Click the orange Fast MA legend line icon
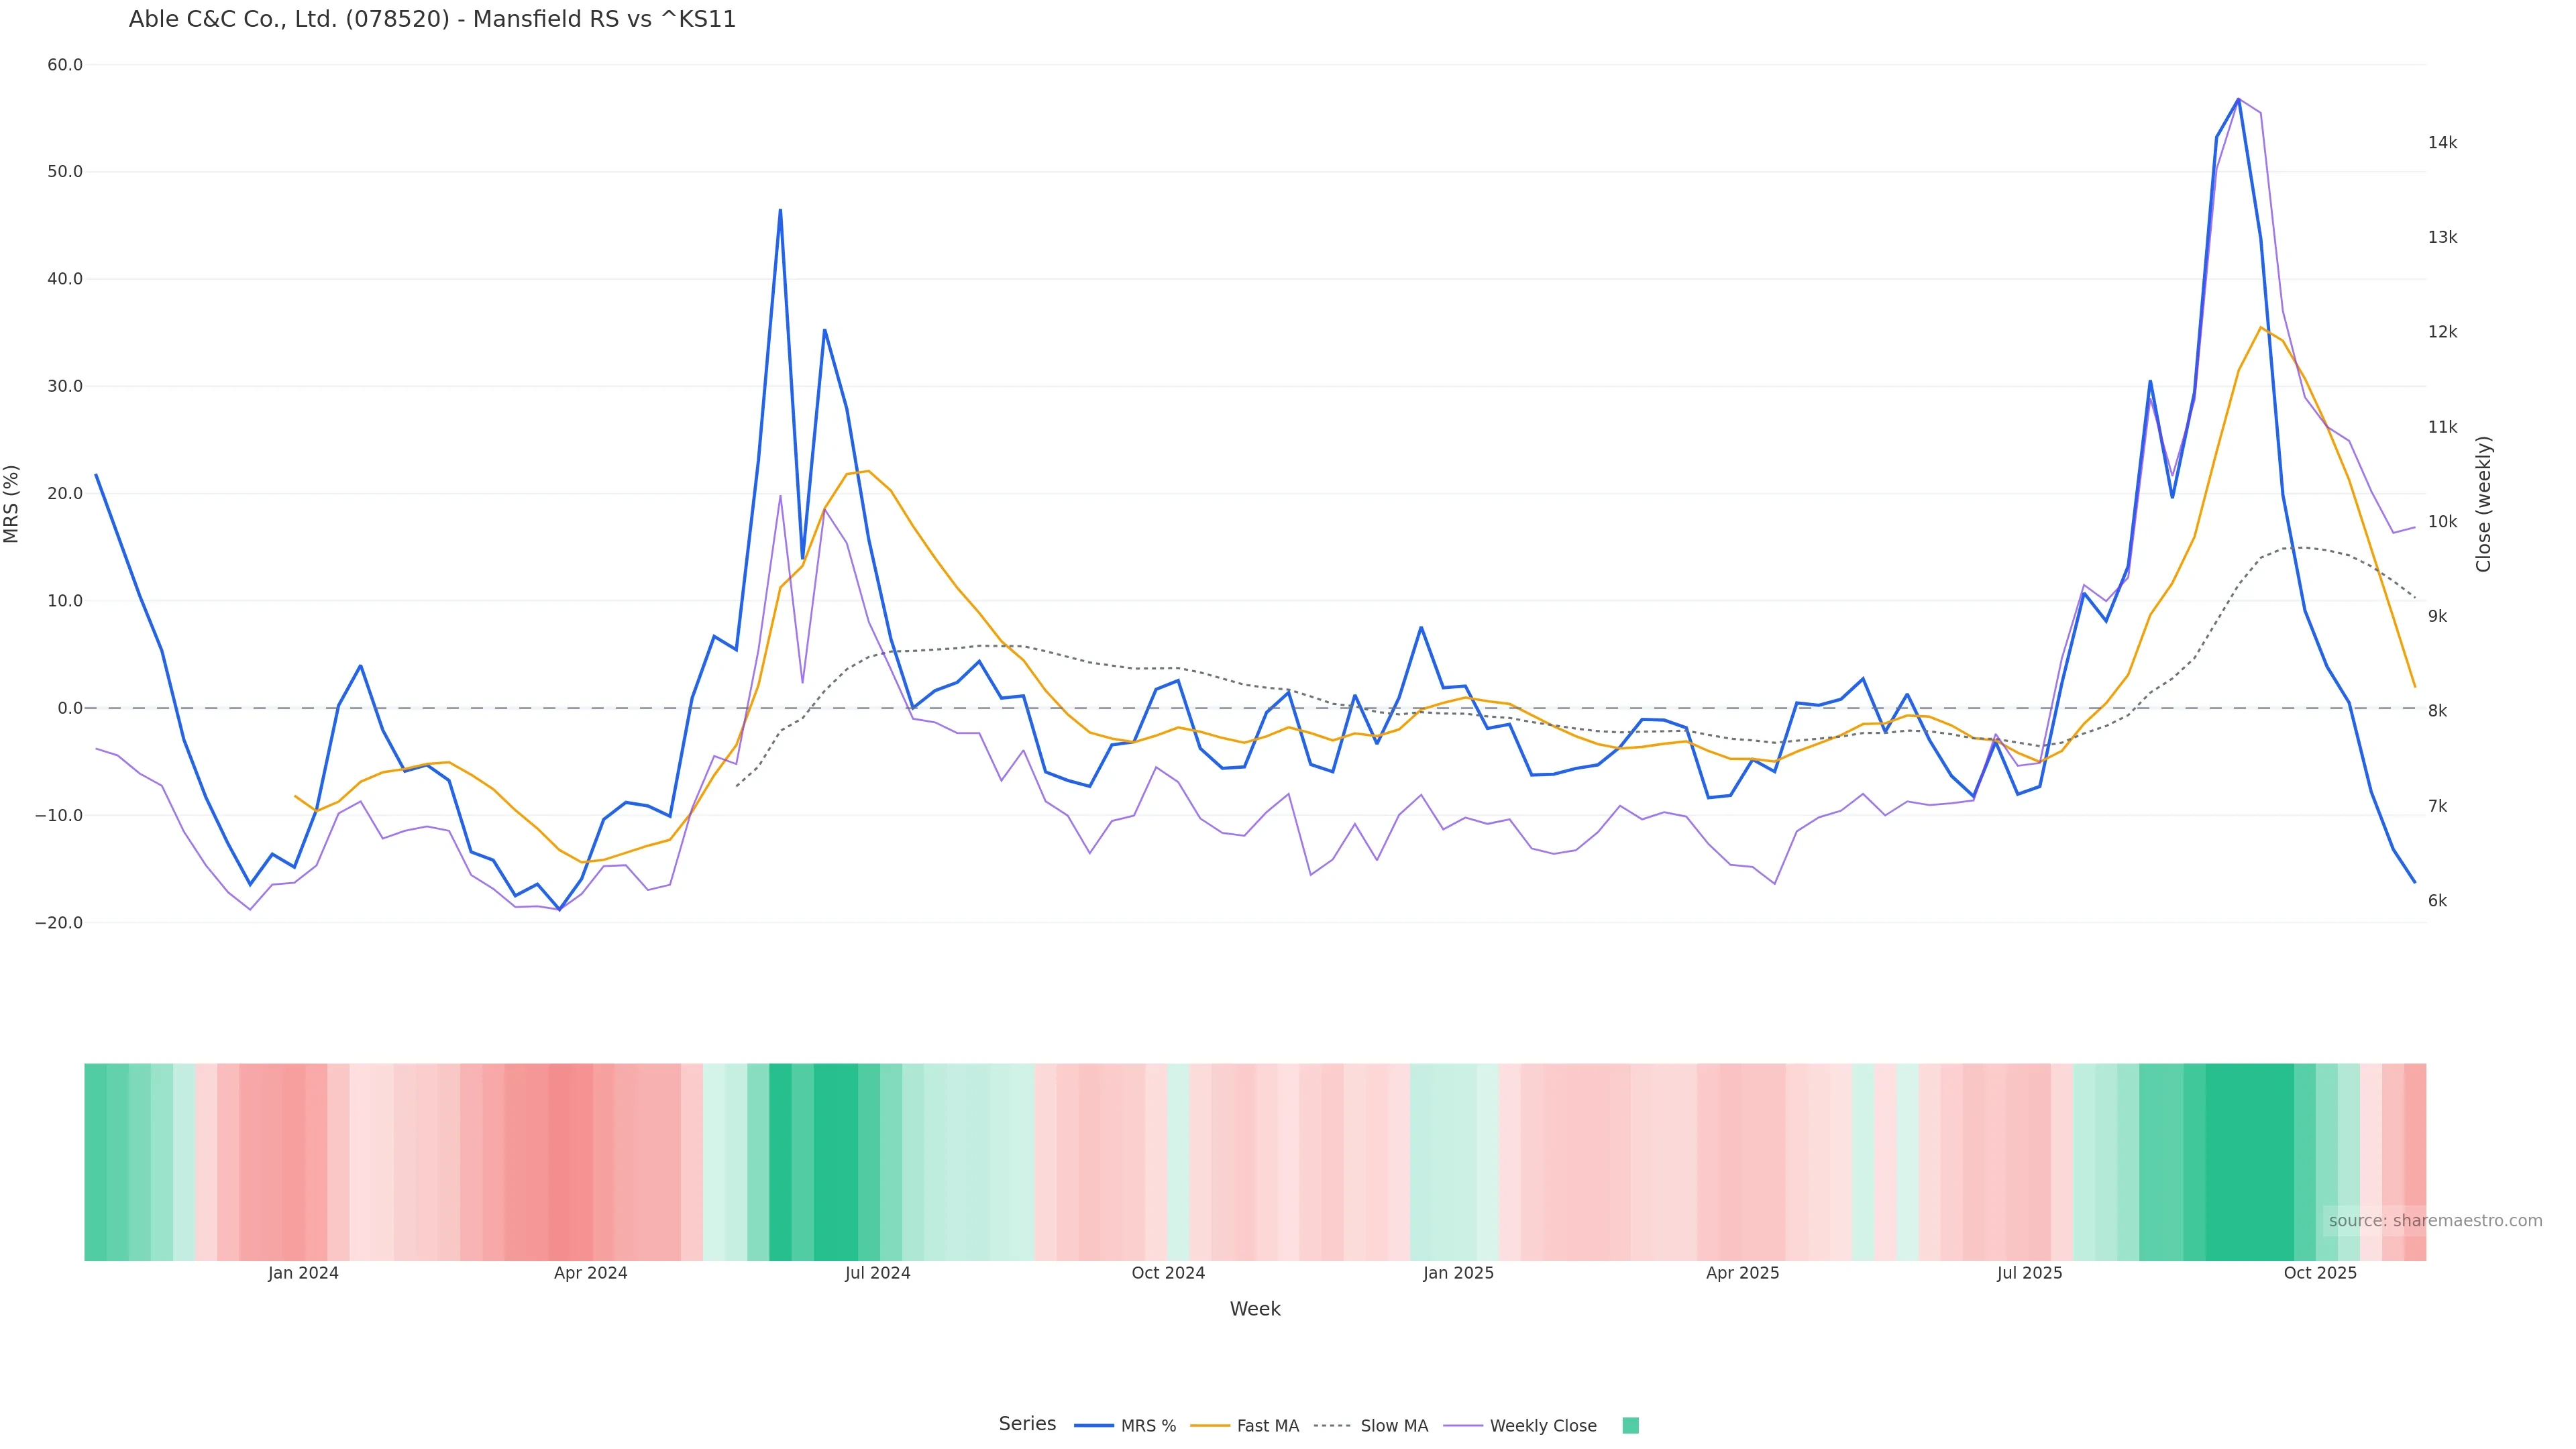This screenshot has width=2576, height=1449. pos(1210,1426)
